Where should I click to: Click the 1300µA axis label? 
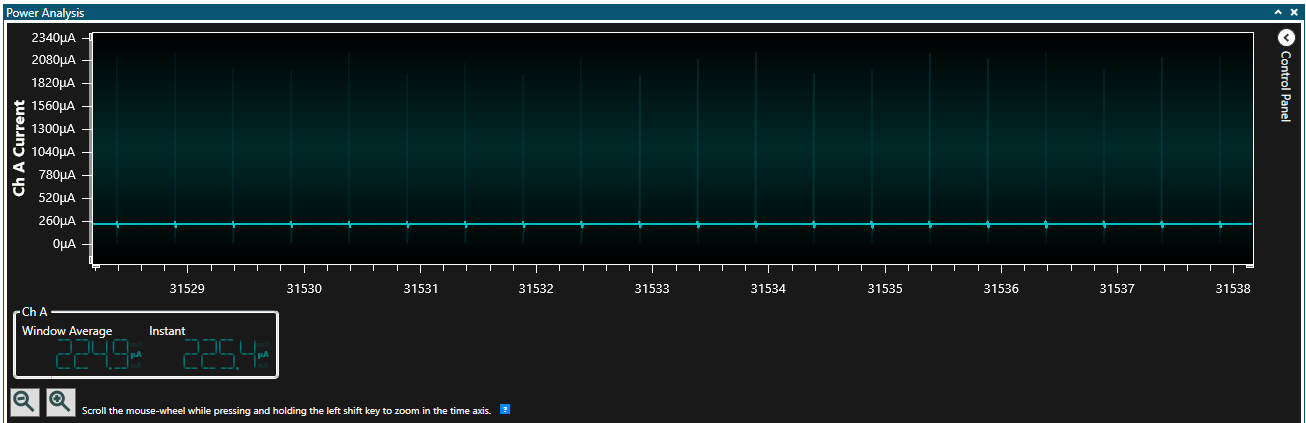[x=53, y=129]
